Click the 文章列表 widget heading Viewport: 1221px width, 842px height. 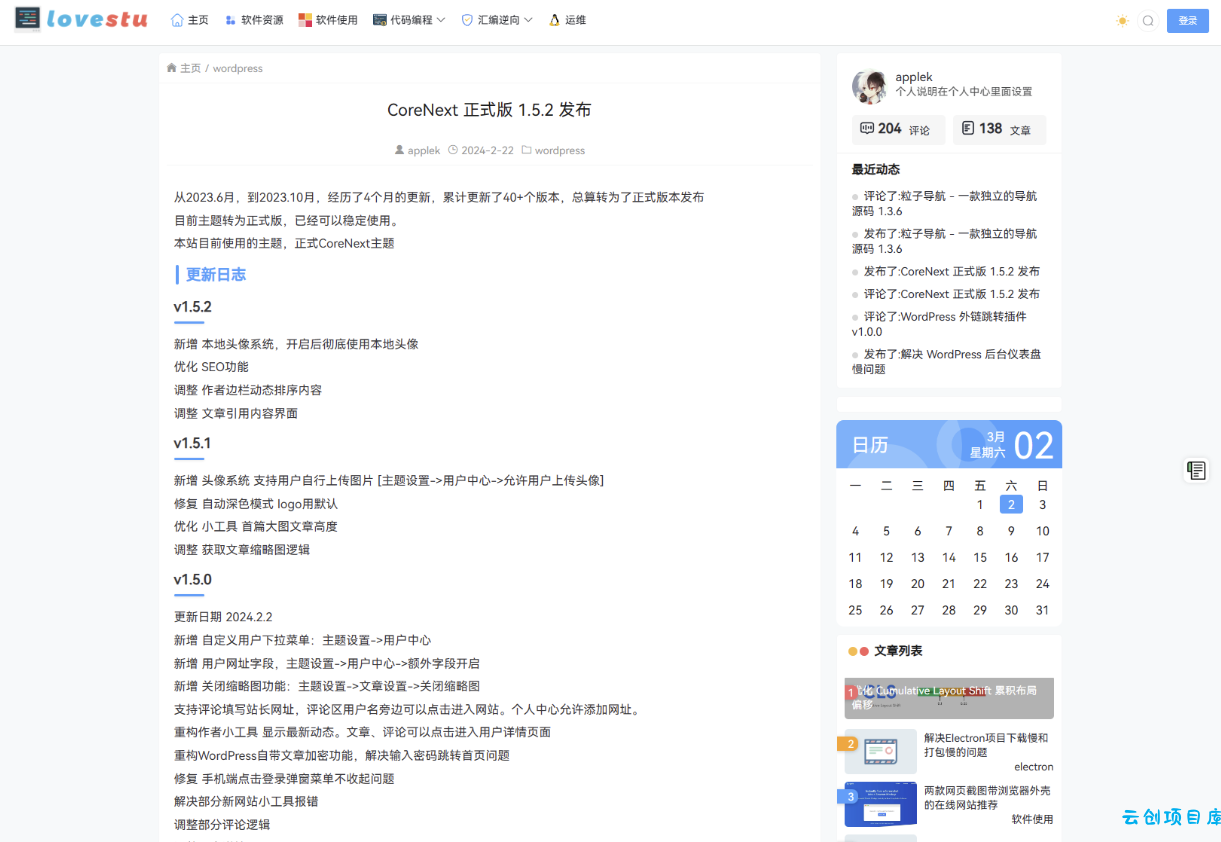coord(898,651)
